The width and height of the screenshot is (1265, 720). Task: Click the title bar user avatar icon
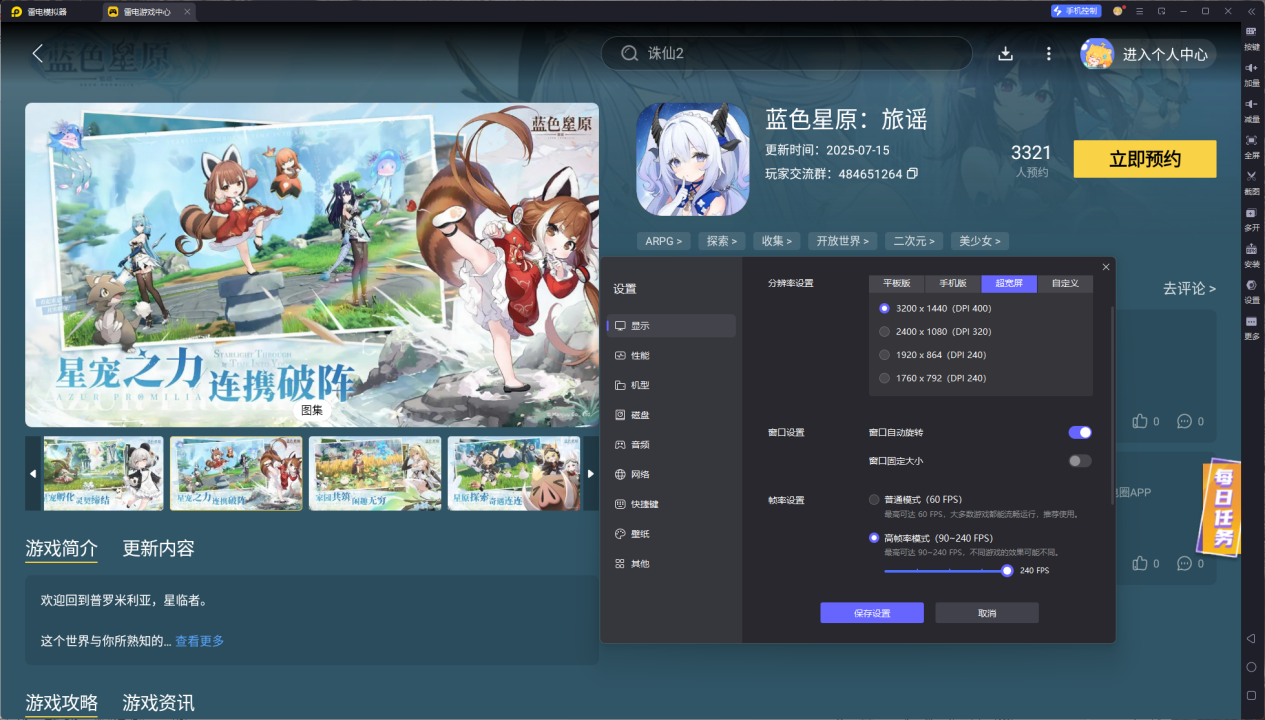[x=1117, y=11]
